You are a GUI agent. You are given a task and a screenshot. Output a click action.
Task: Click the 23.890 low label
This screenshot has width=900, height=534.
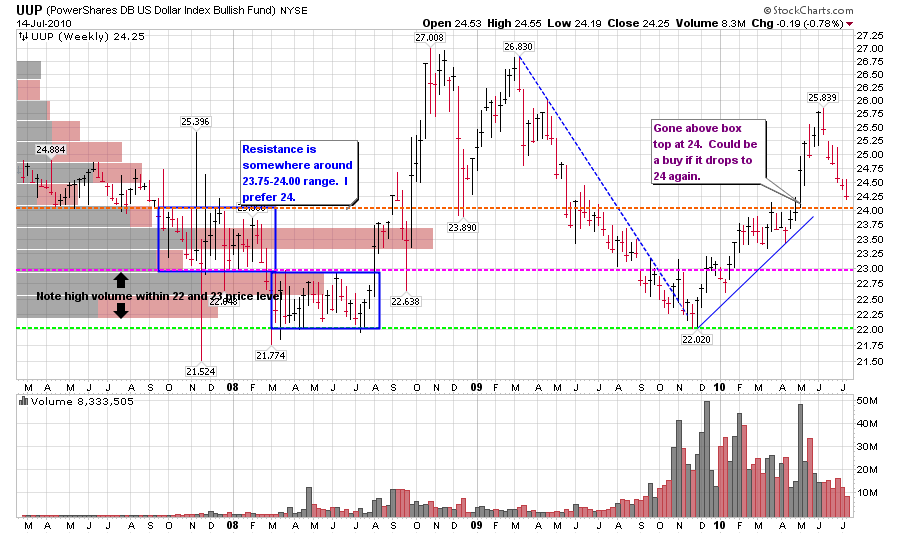coord(462,228)
